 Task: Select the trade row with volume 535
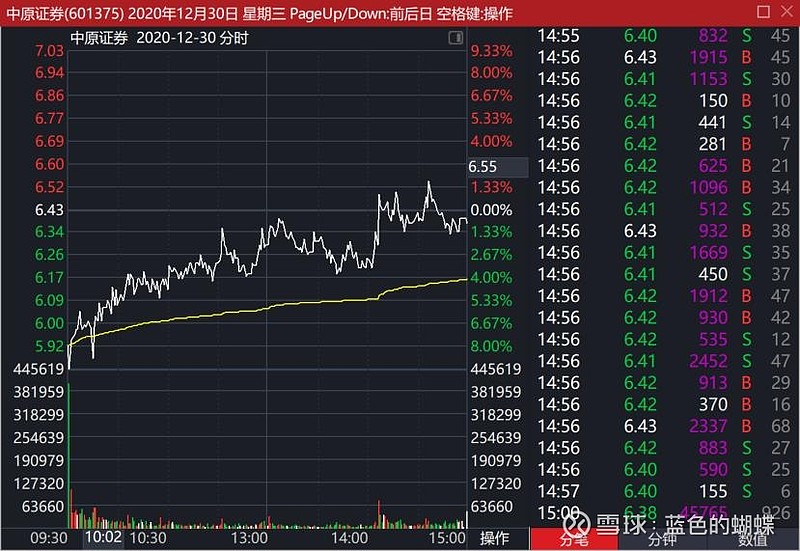click(x=664, y=339)
